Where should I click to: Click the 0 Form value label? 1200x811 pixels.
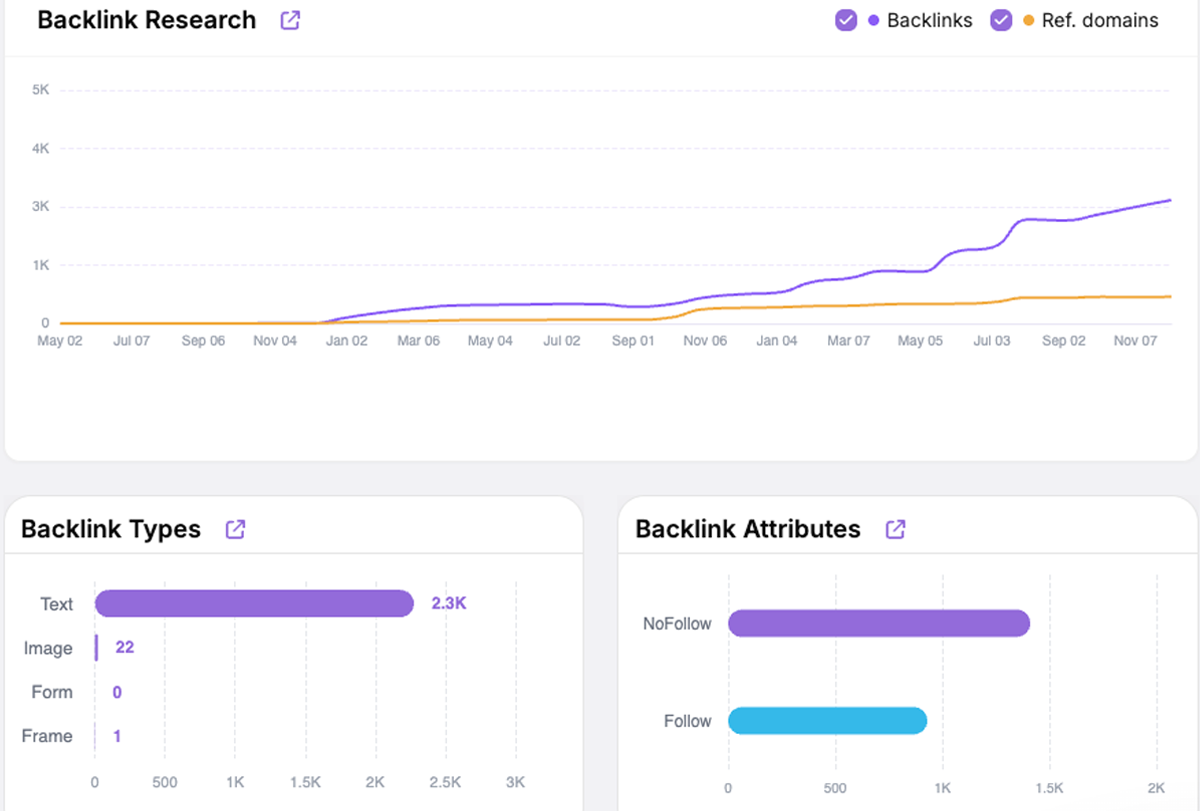click(x=117, y=692)
